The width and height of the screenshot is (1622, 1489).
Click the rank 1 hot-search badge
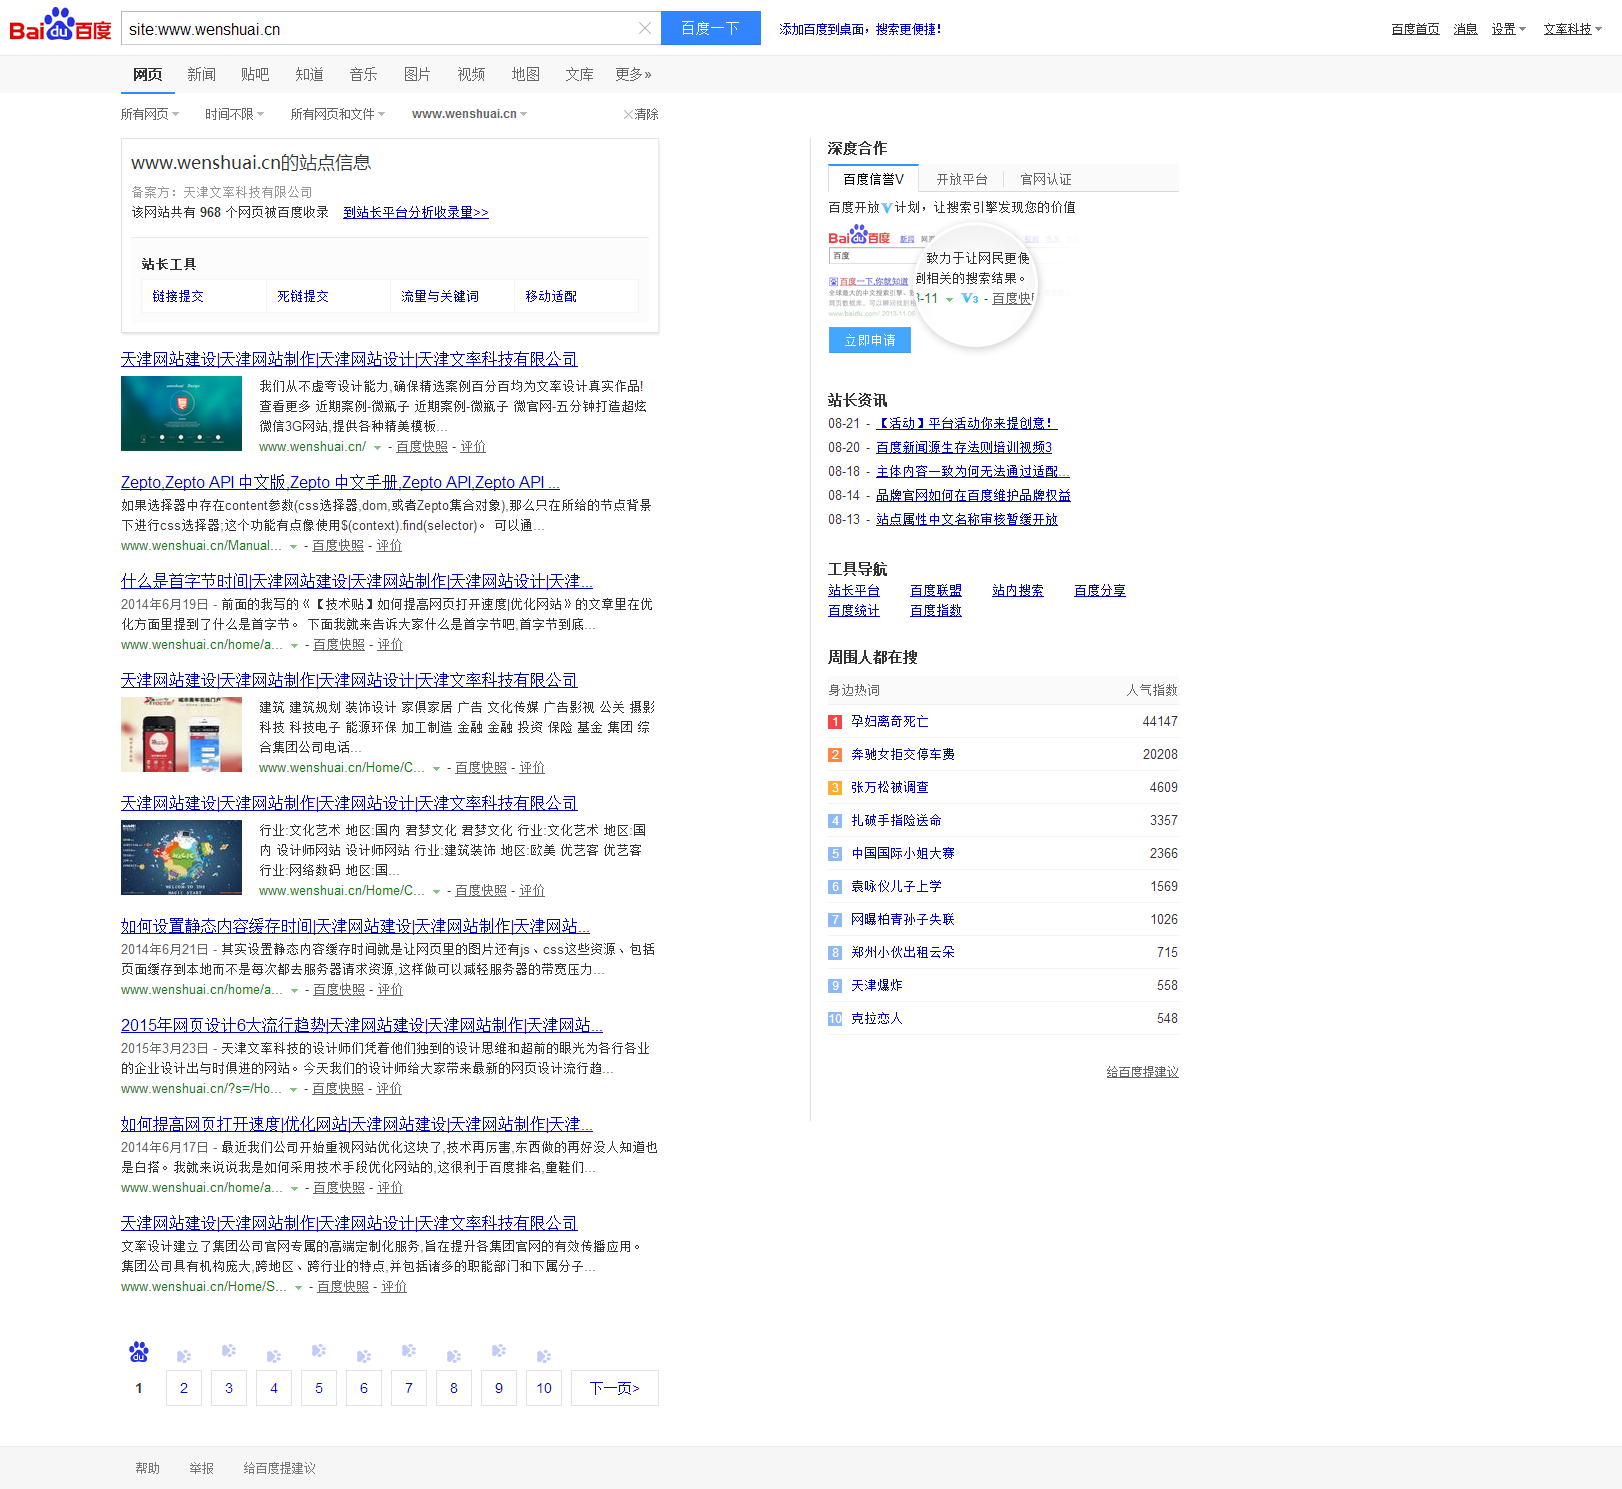835,722
